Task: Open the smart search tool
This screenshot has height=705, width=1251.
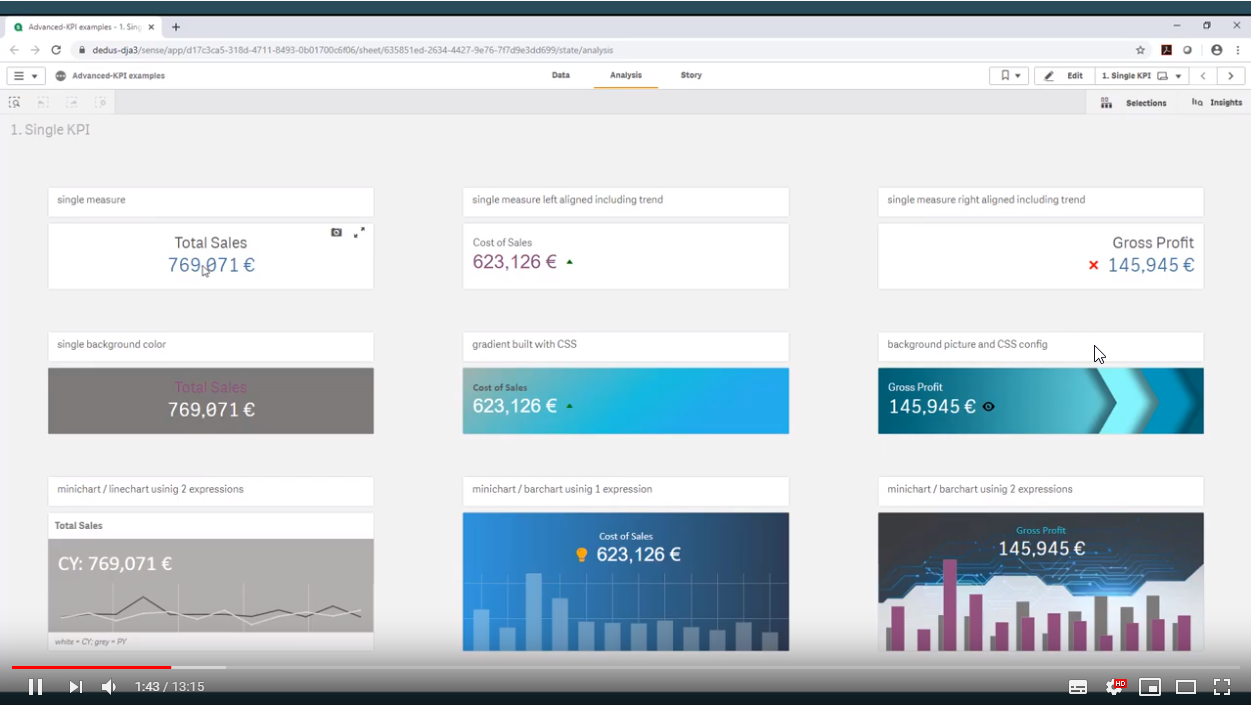Action: point(14,102)
